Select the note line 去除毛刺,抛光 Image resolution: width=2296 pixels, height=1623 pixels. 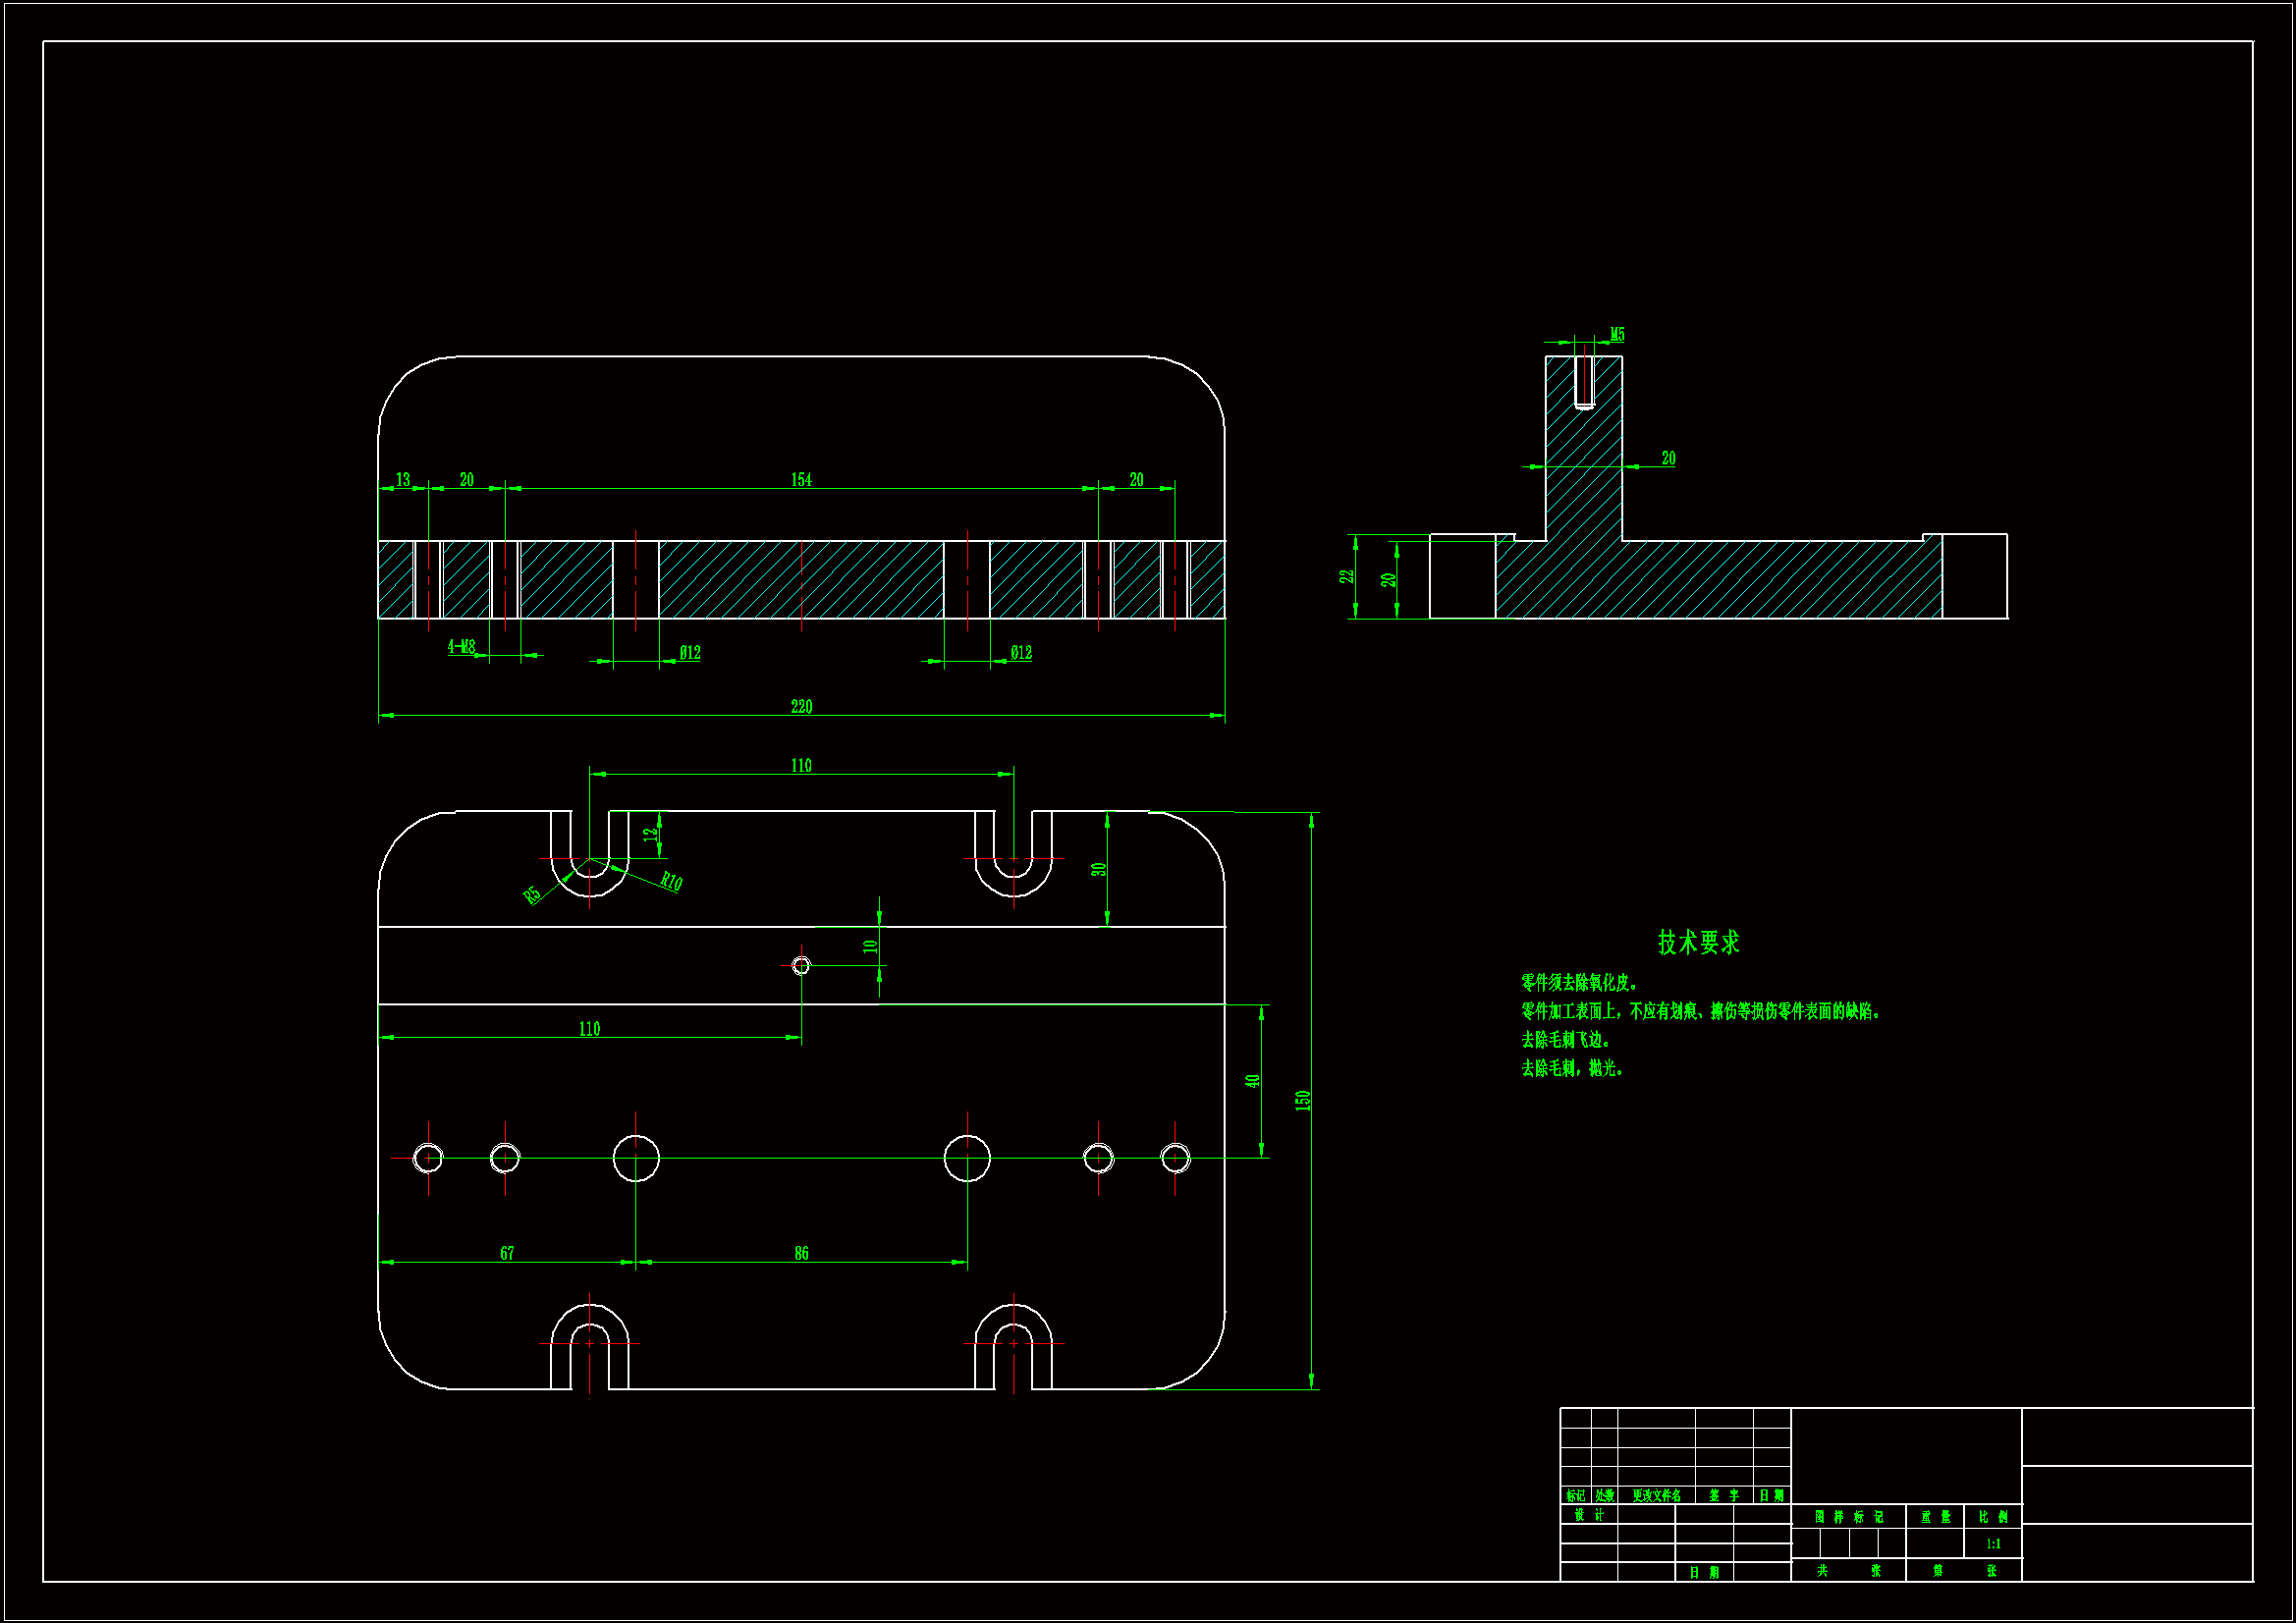click(x=1571, y=1069)
